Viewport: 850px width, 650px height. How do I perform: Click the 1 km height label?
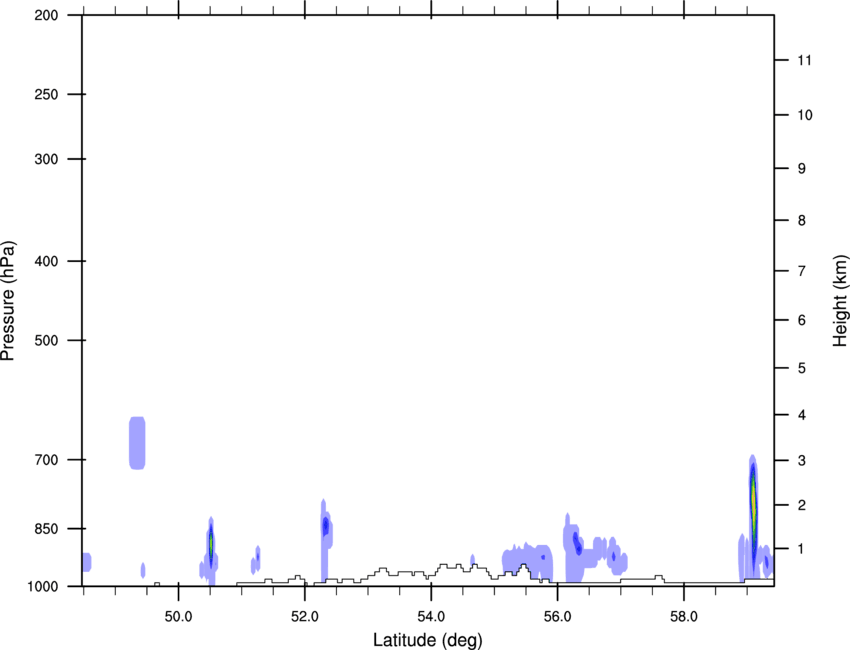click(801, 549)
